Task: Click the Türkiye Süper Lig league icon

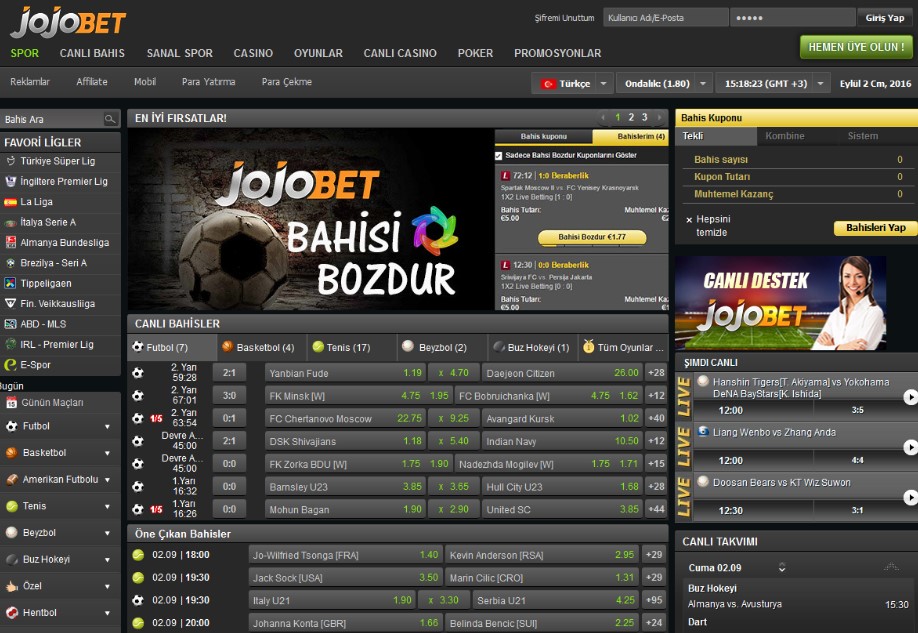Action: click(11, 161)
